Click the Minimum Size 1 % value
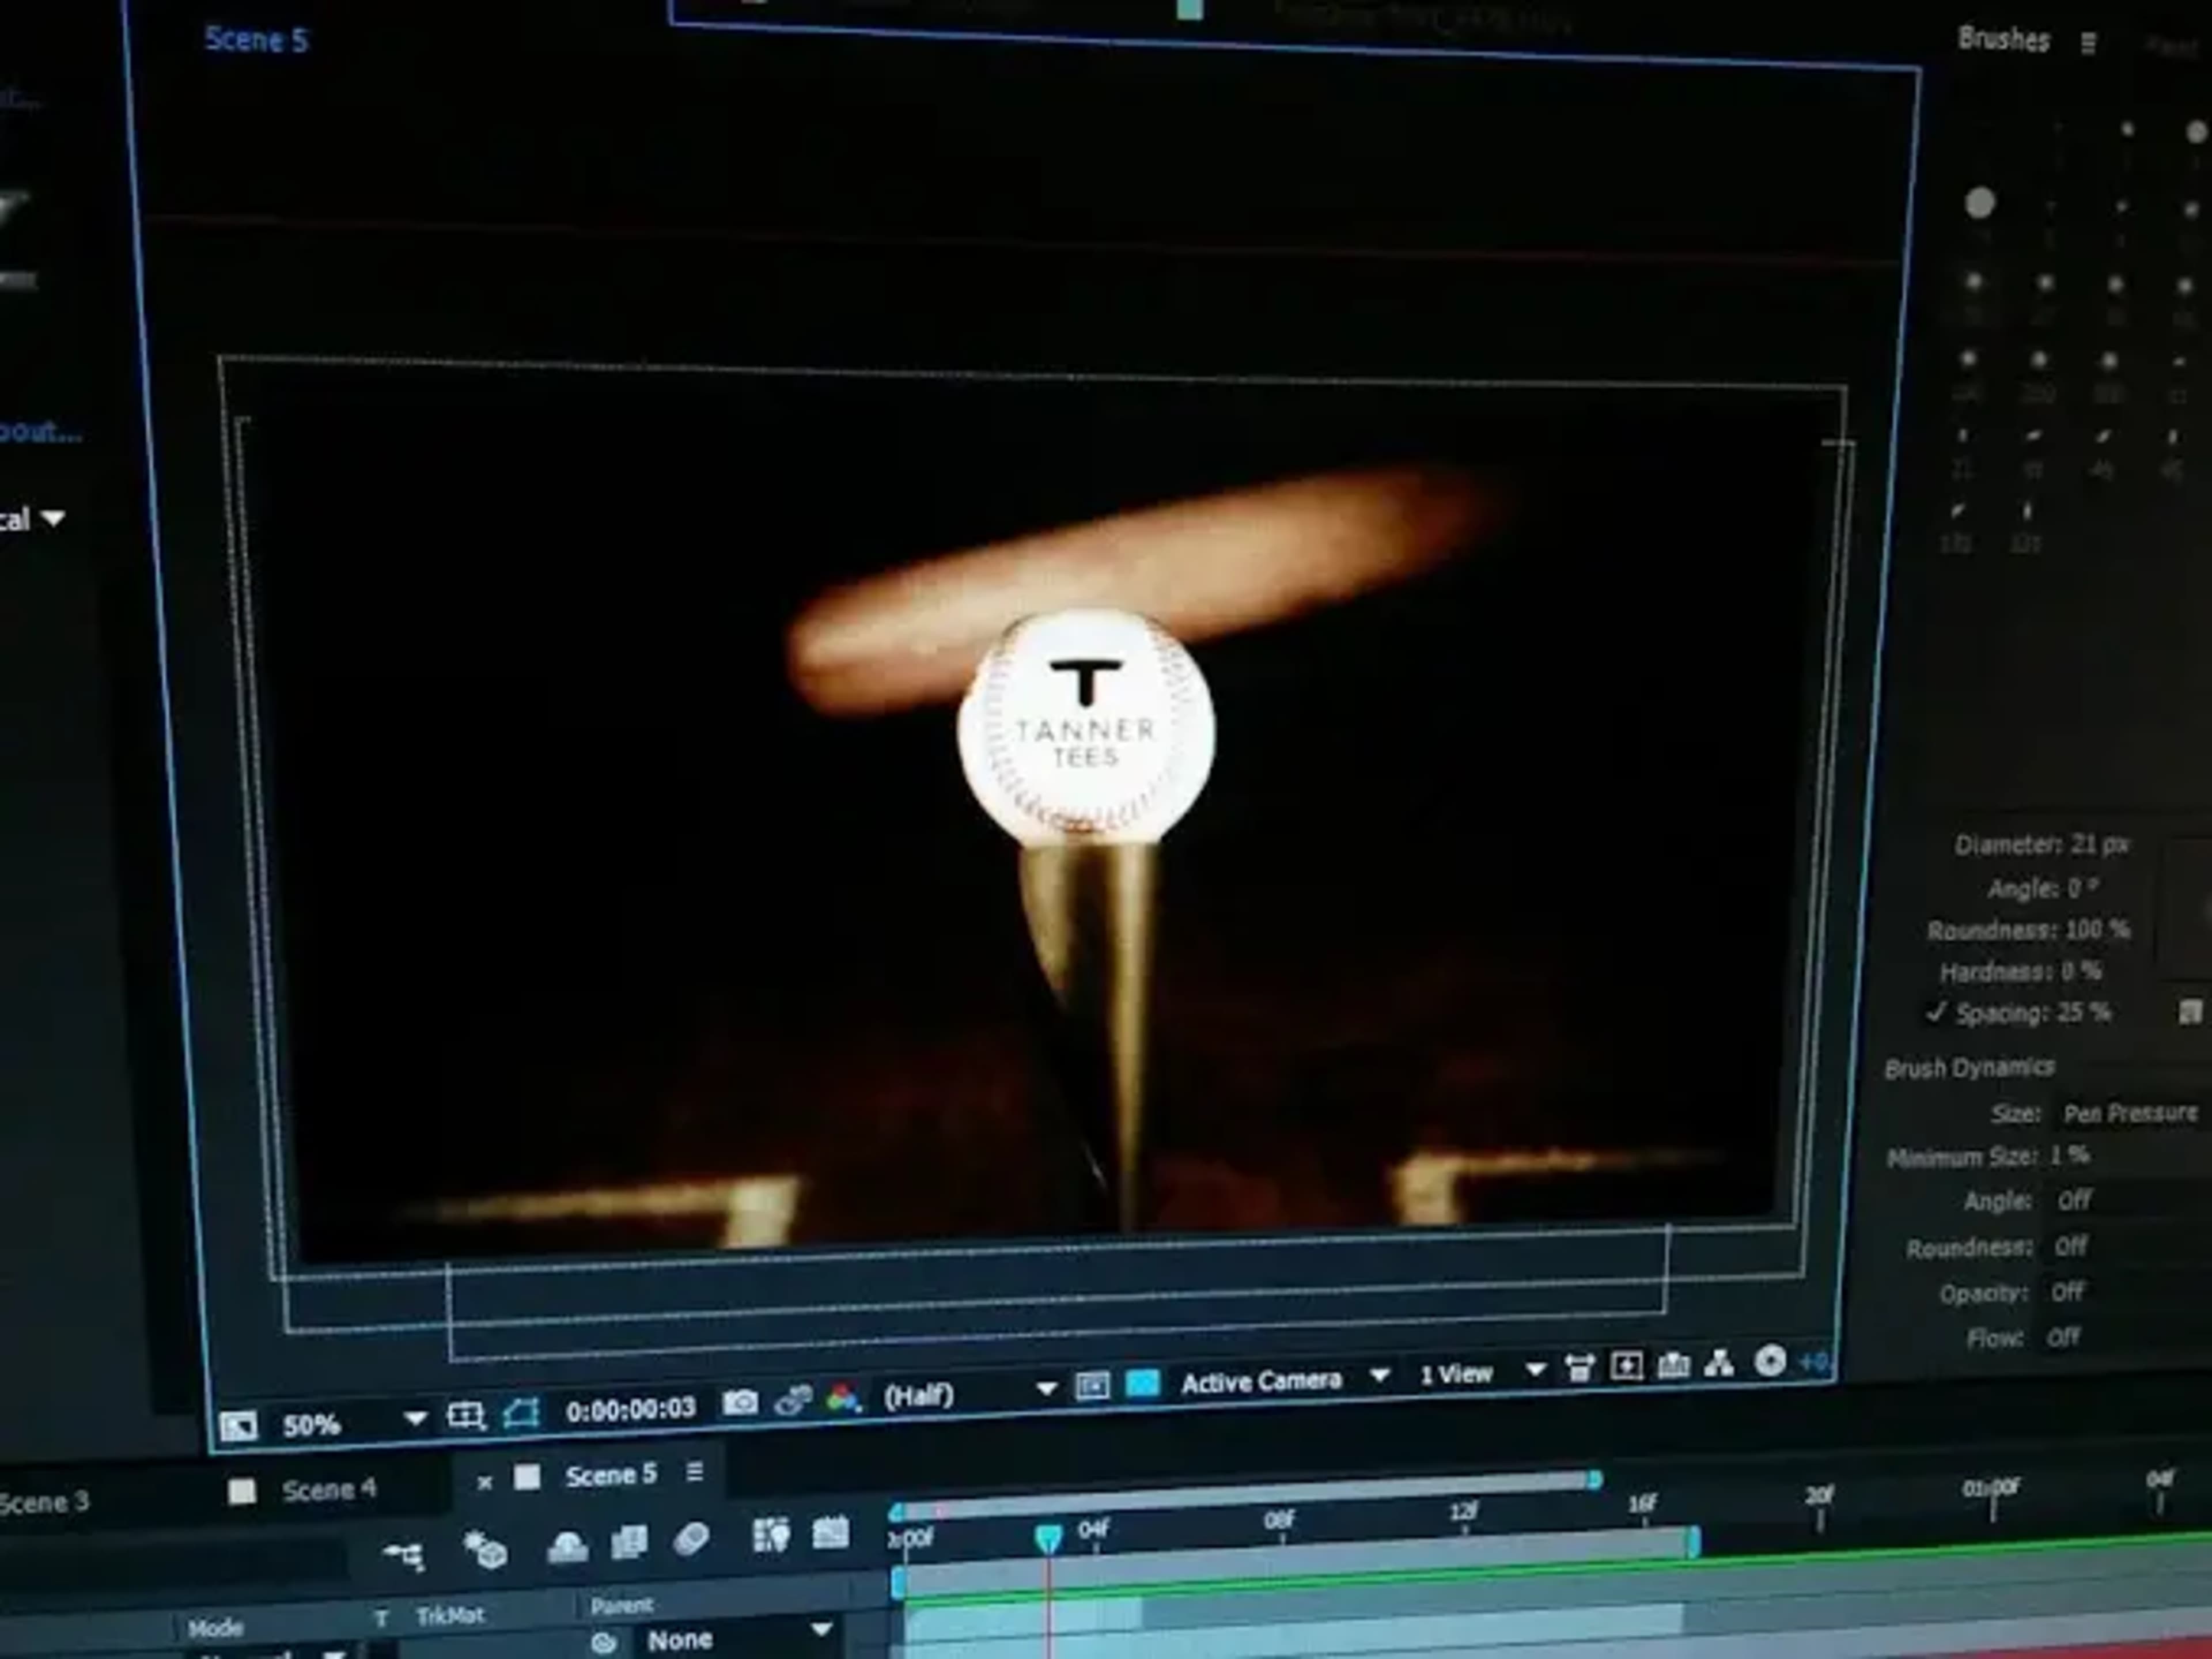The height and width of the screenshot is (1659, 2212). [x=2069, y=1155]
